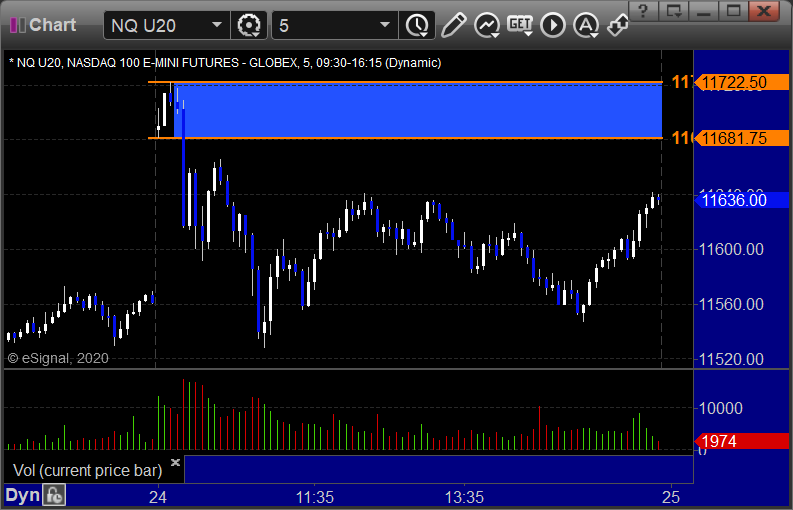Click the 24 date axis label

[x=158, y=497]
